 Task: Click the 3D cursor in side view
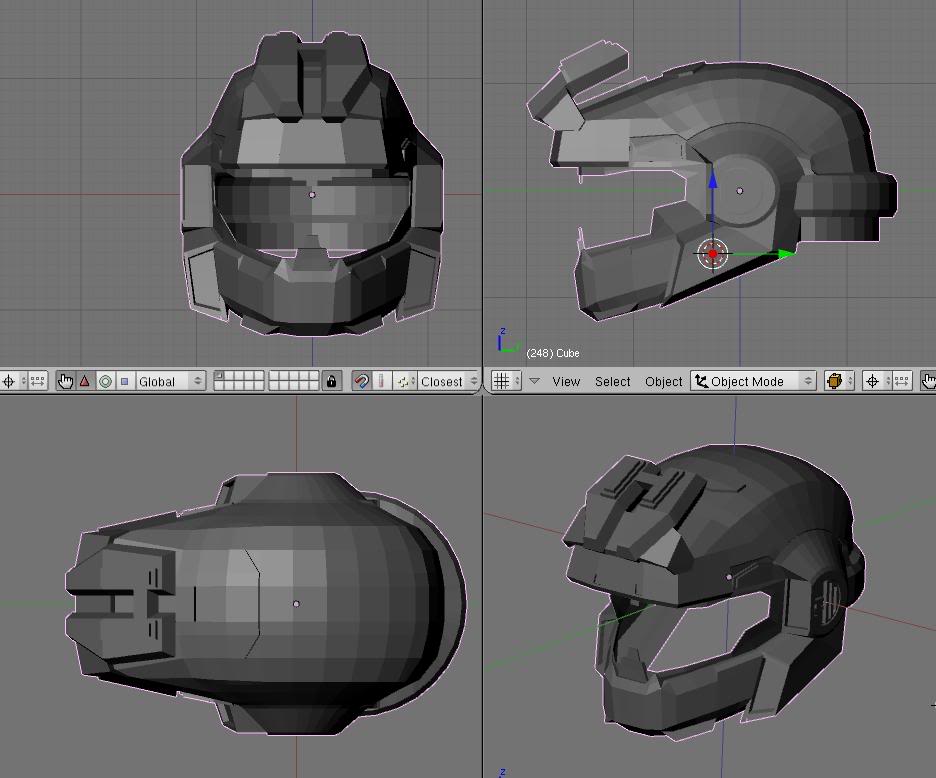click(x=712, y=254)
